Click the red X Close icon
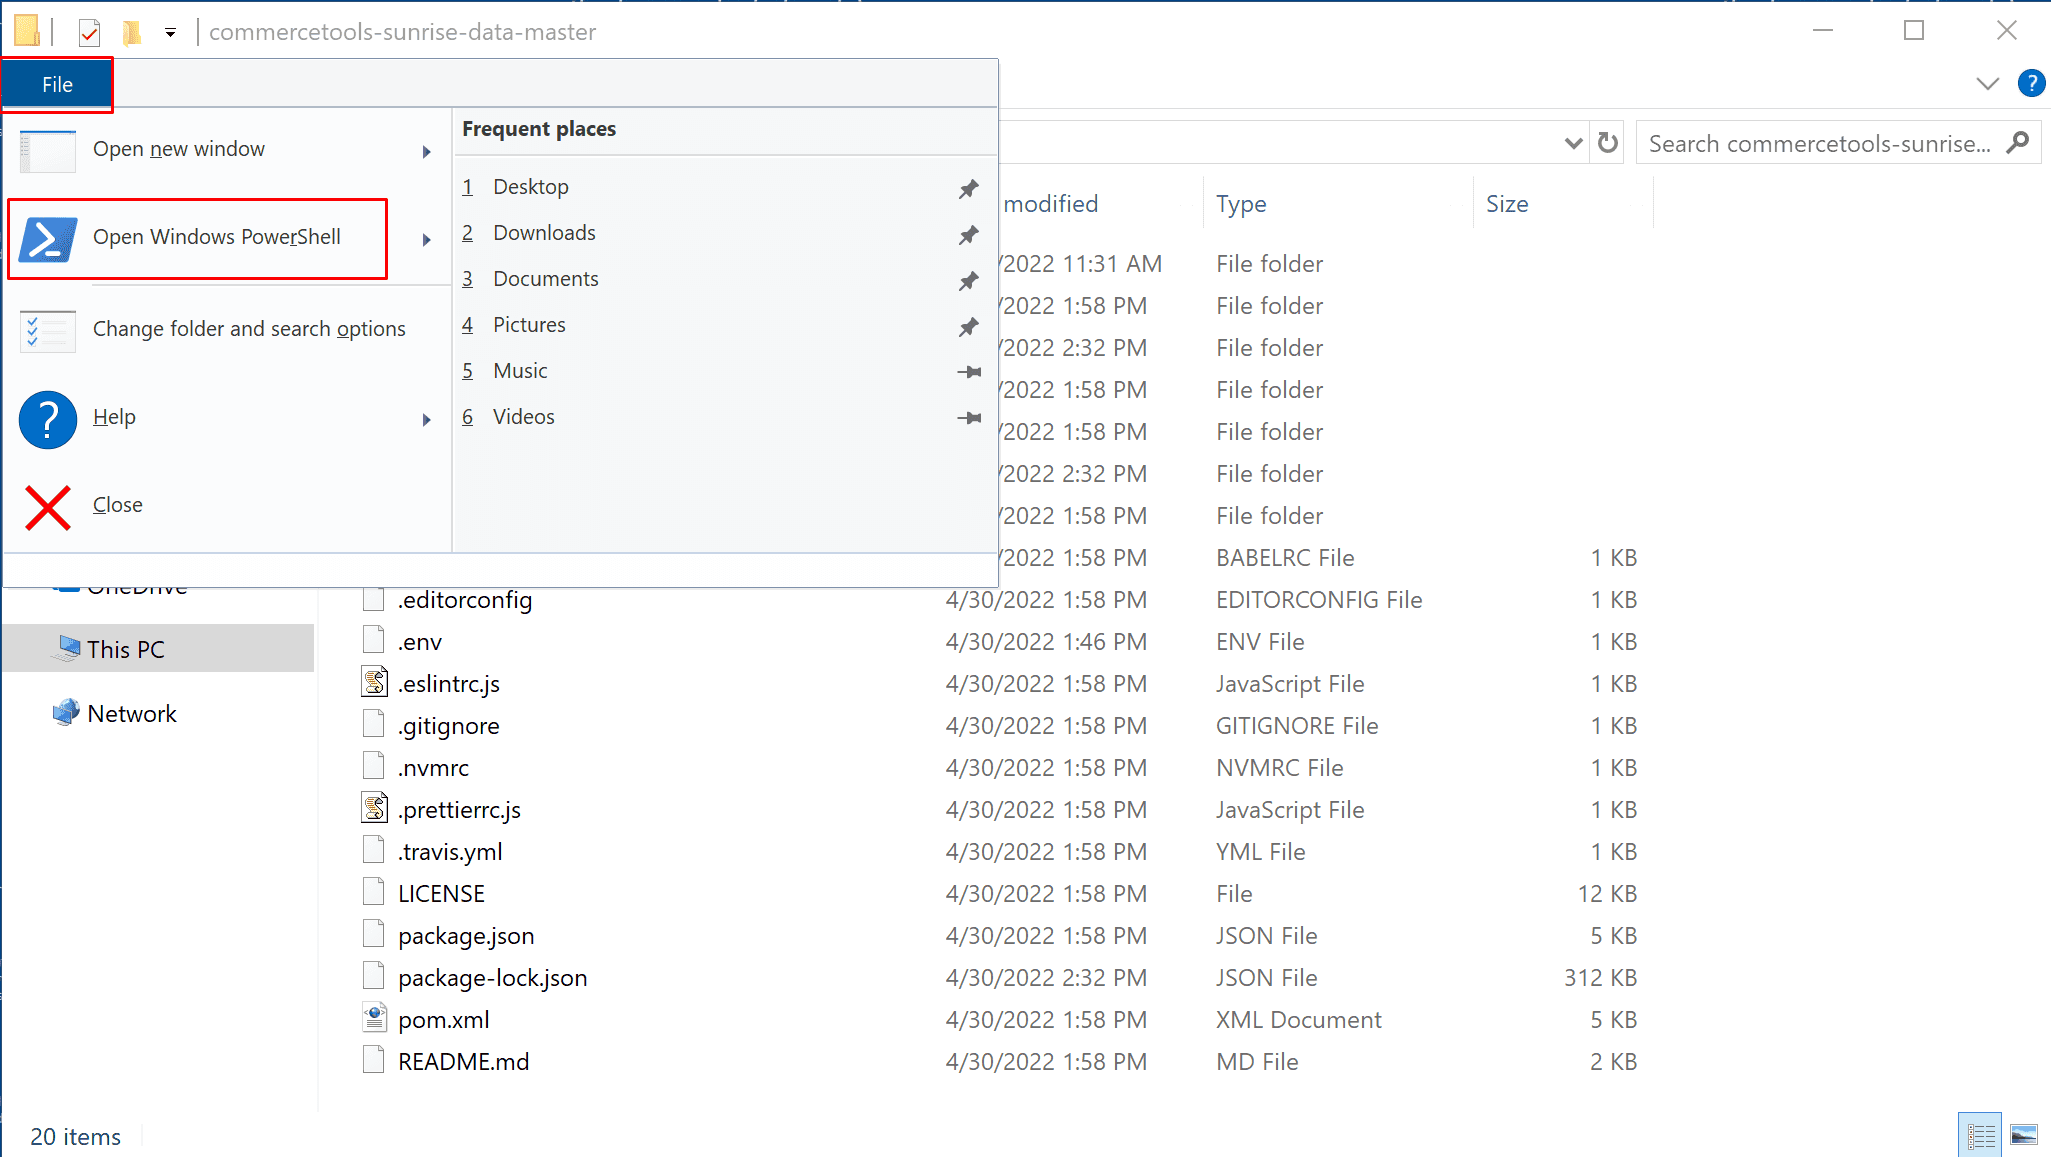 coord(47,507)
